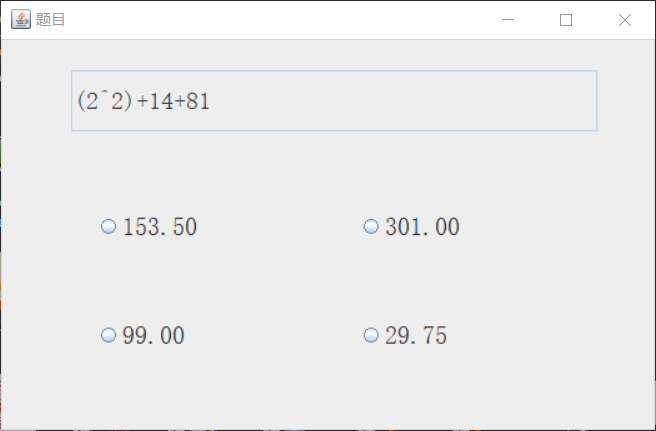Choose the 301.00 answer option
The height and width of the screenshot is (431, 656).
coord(371,227)
